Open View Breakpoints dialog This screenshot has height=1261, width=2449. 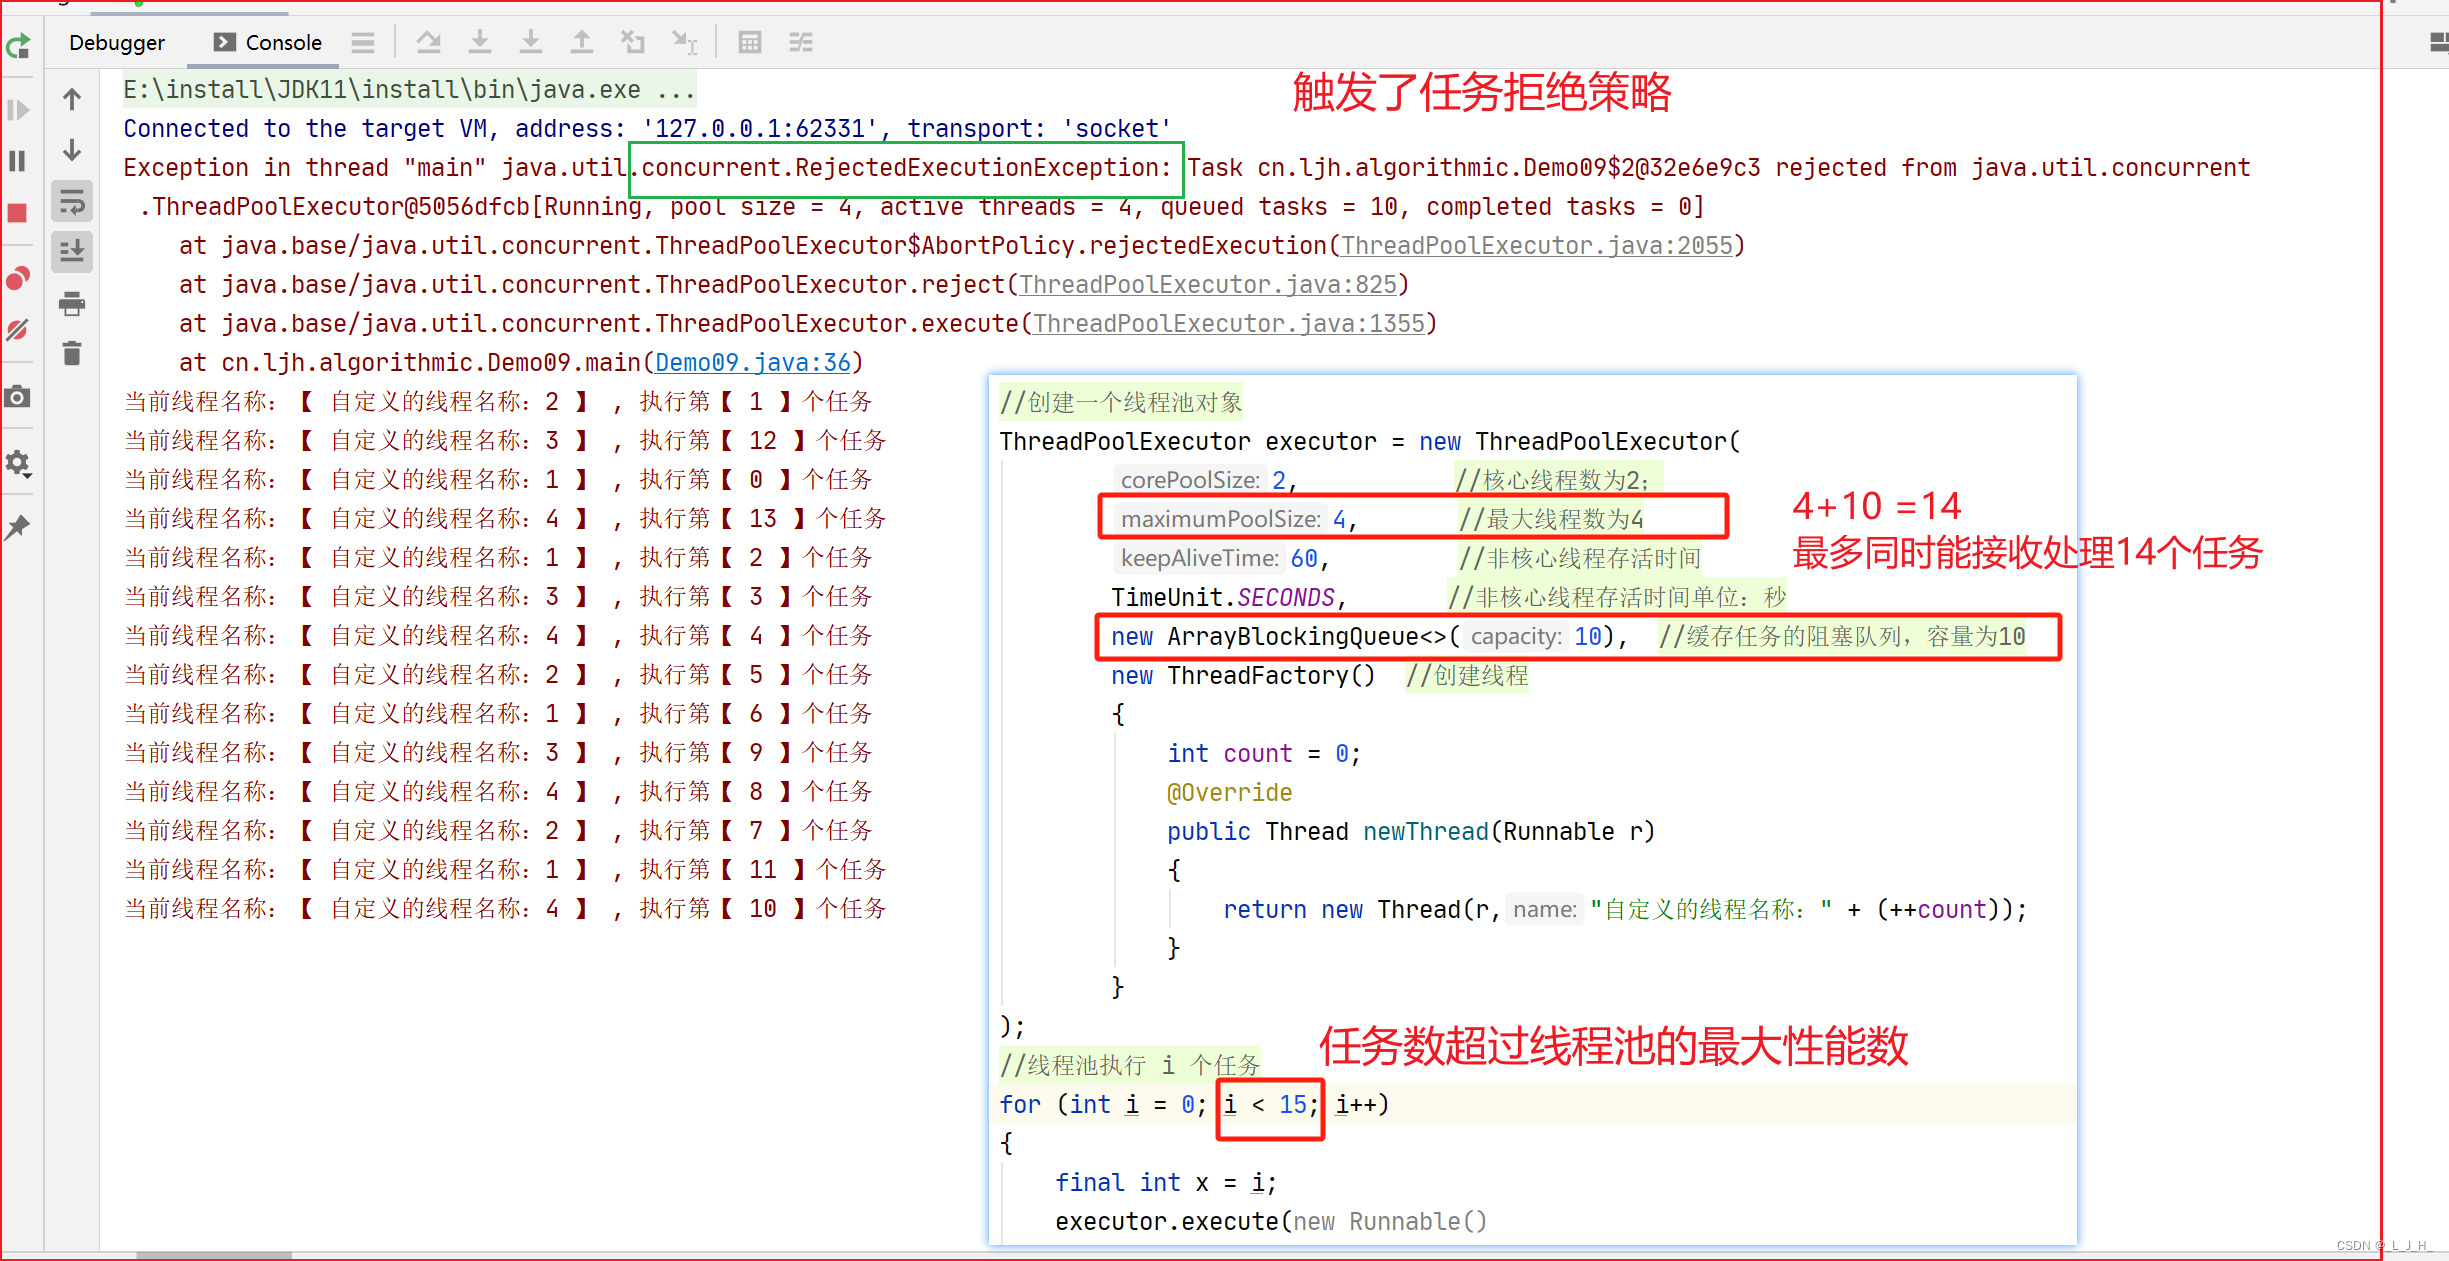pyautogui.click(x=18, y=279)
